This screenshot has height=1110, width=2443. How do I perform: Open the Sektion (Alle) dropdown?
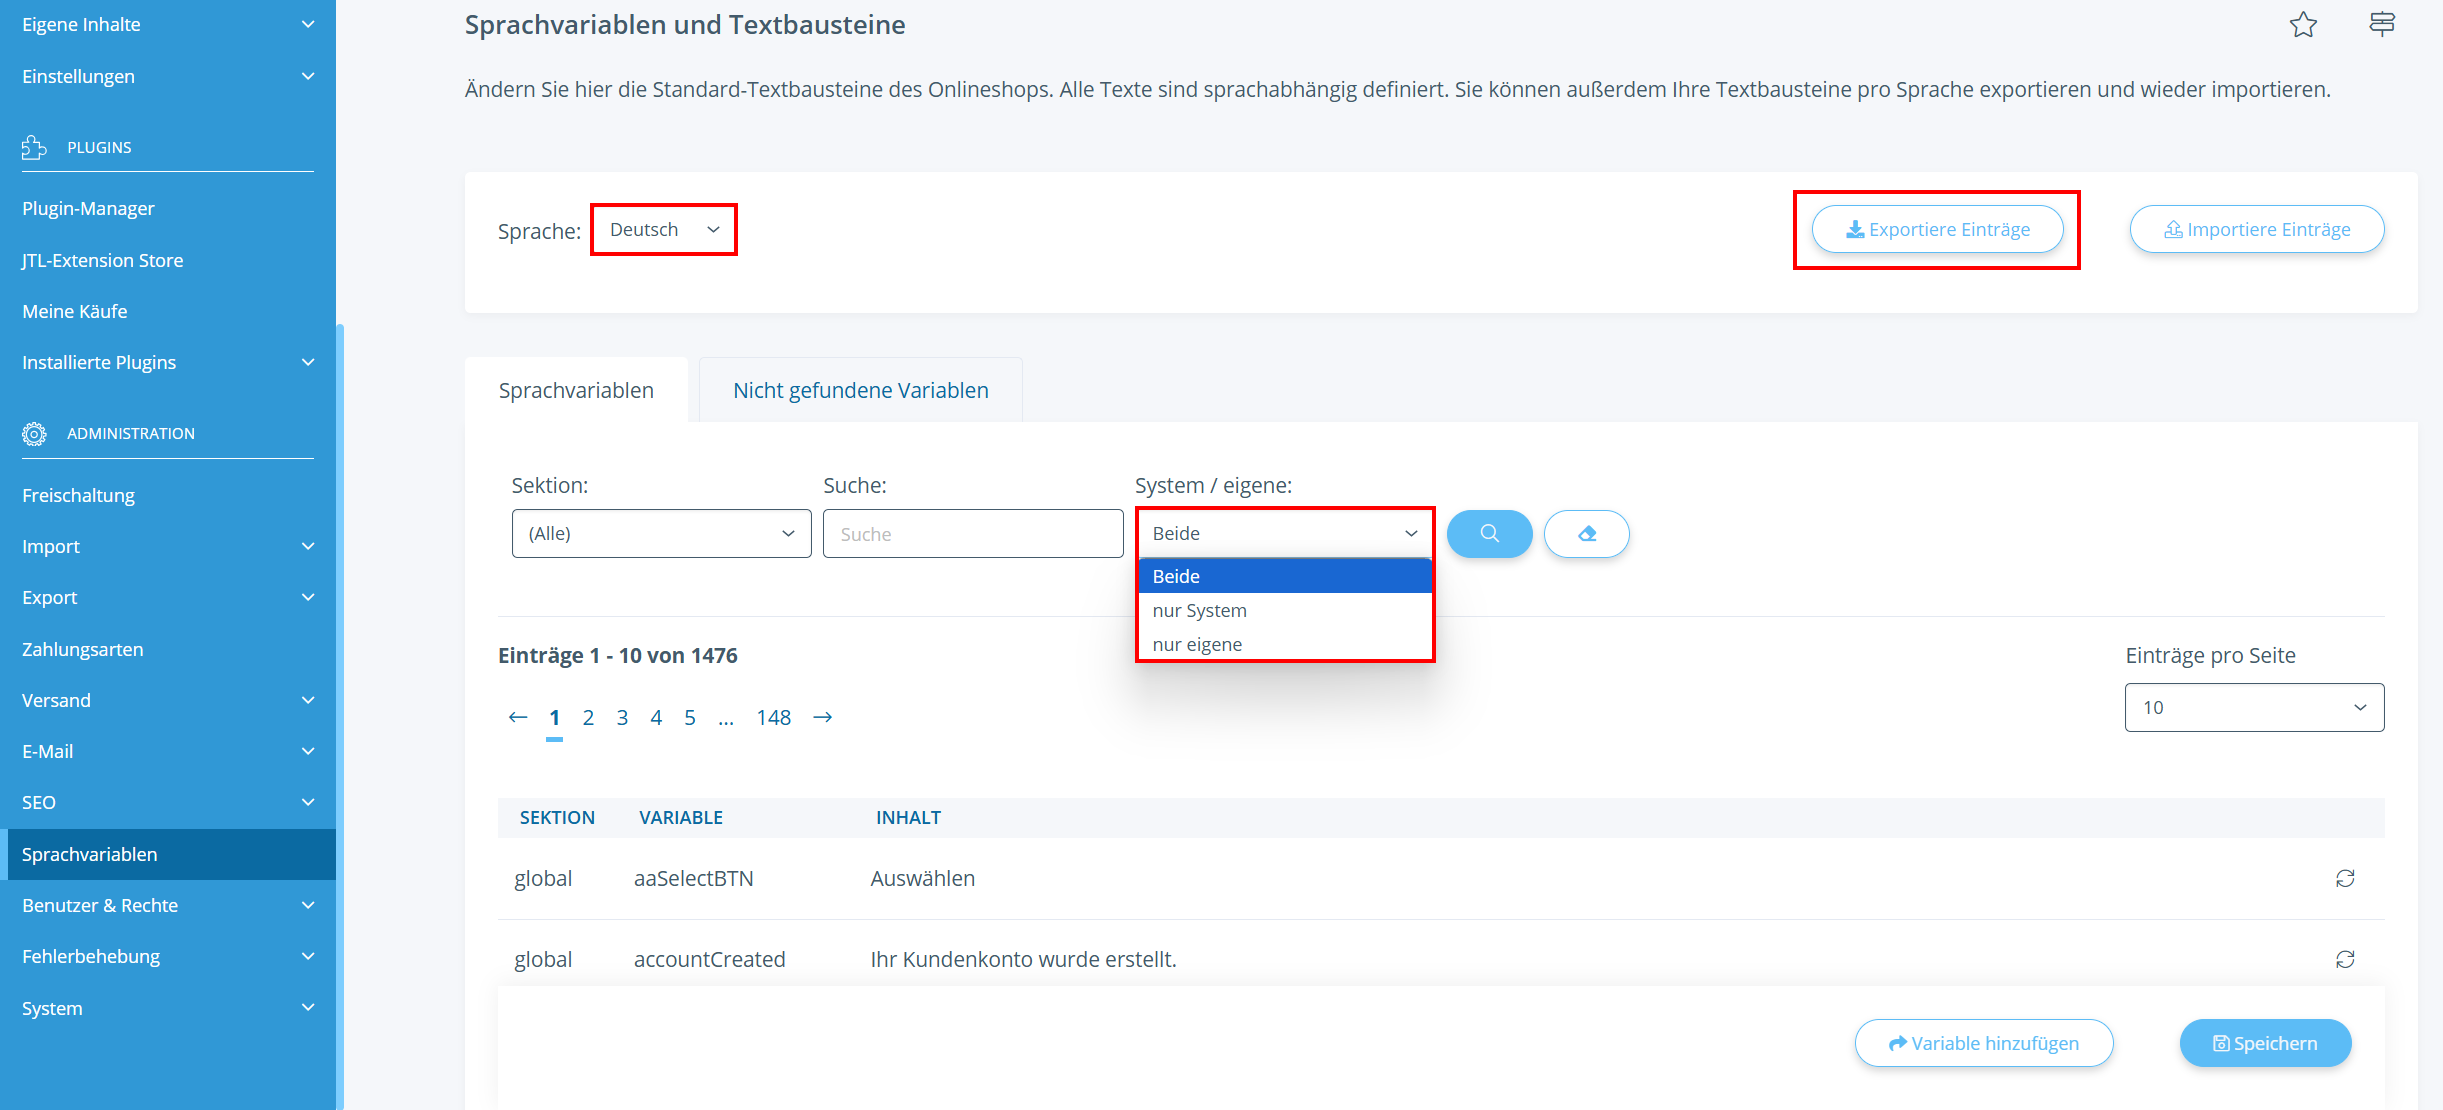click(661, 534)
